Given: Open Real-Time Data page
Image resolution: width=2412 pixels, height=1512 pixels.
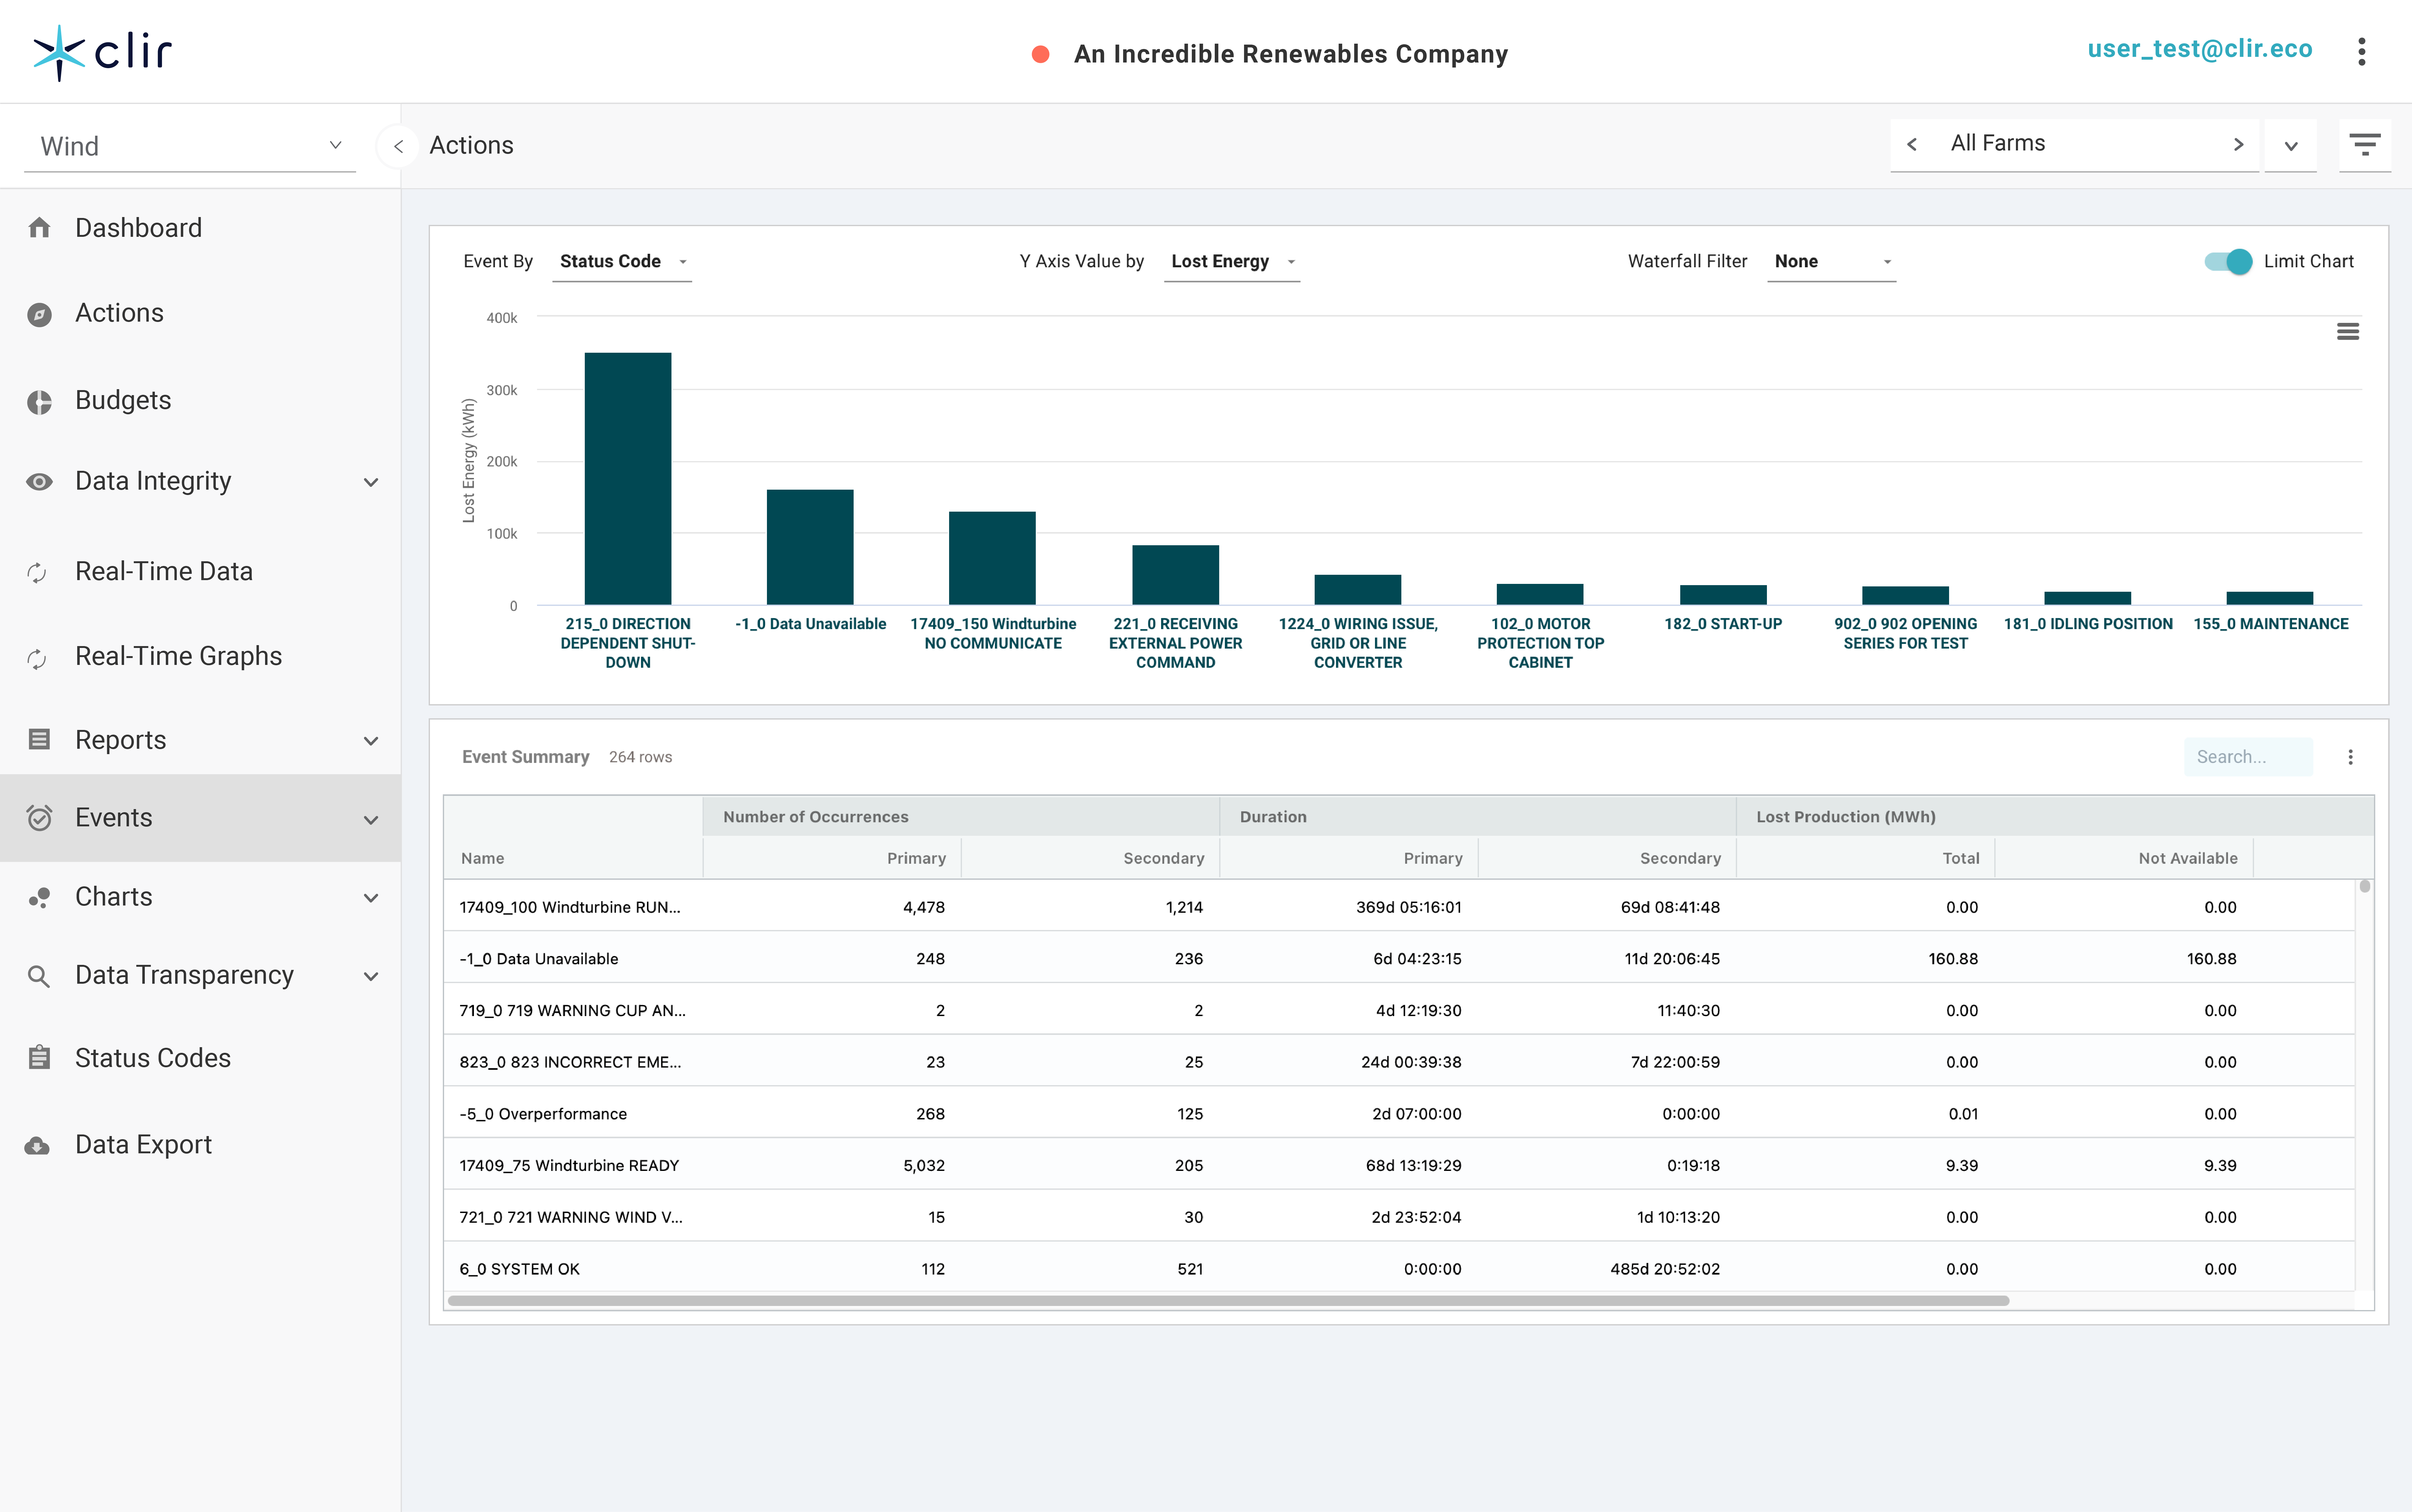Looking at the screenshot, I should 164,571.
